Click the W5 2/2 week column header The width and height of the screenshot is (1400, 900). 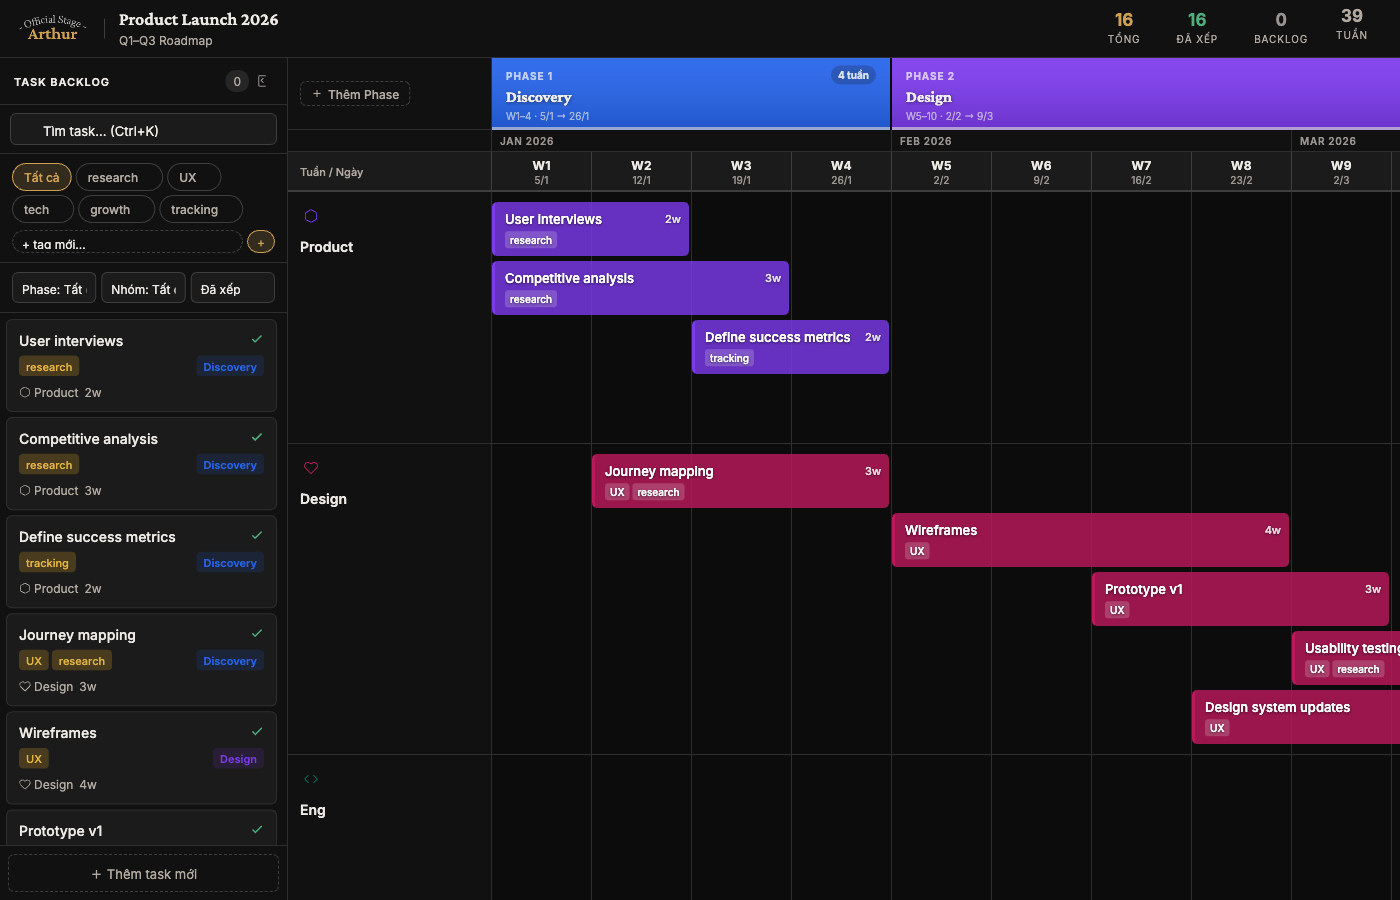tap(941, 172)
